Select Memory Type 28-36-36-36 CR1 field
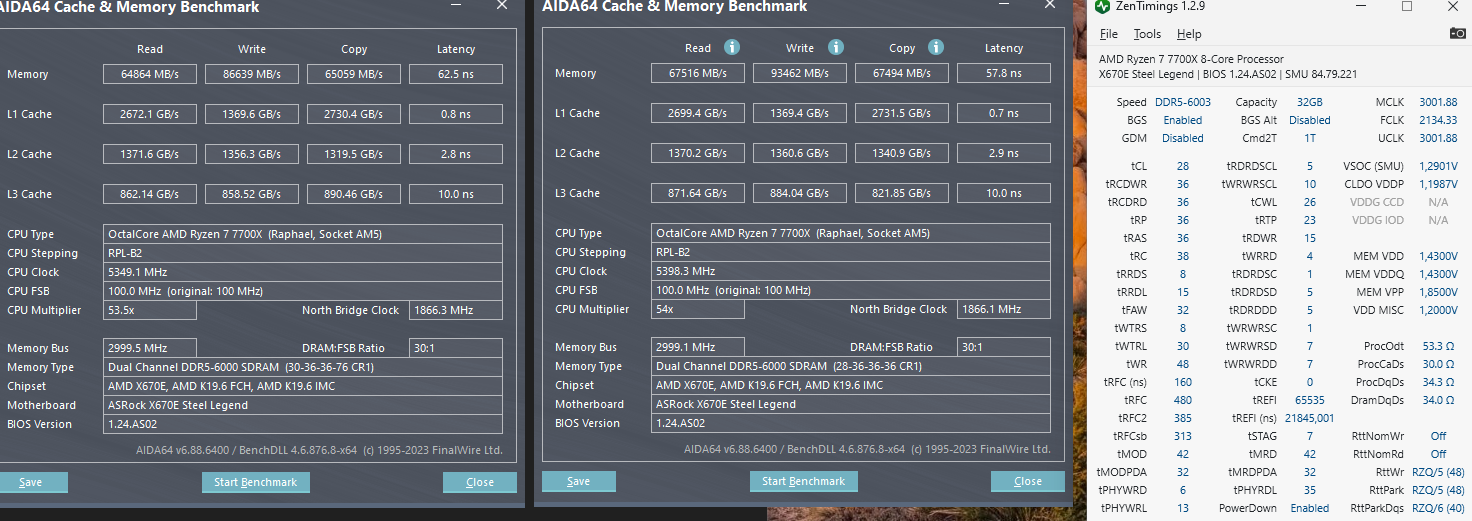This screenshot has height=521, width=1472. [851, 366]
